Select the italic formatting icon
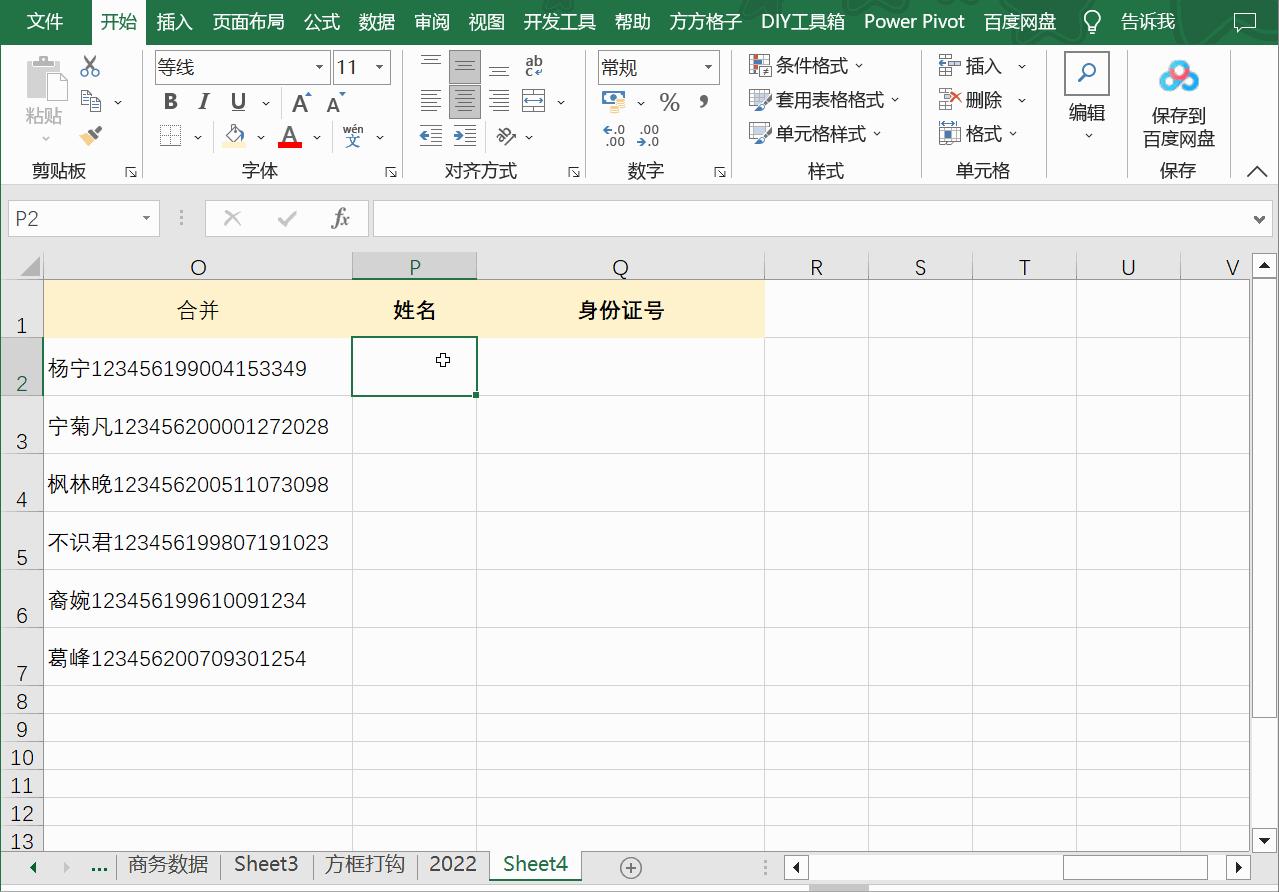Screen dimensions: 1279x892 [203, 101]
